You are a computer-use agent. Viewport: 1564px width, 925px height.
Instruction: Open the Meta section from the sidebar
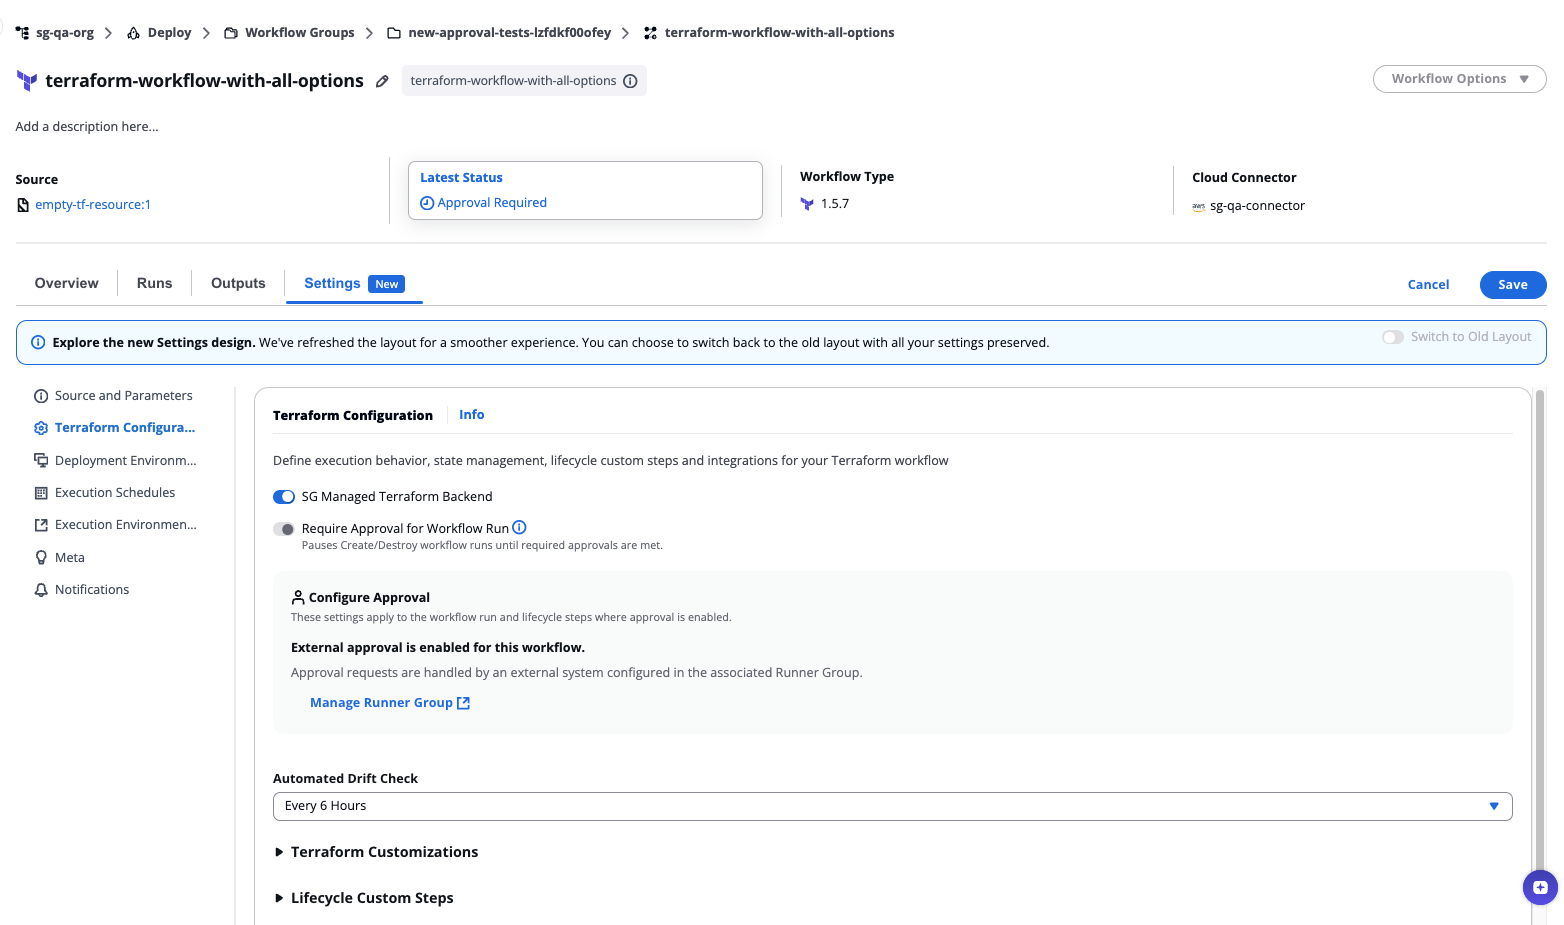69,557
